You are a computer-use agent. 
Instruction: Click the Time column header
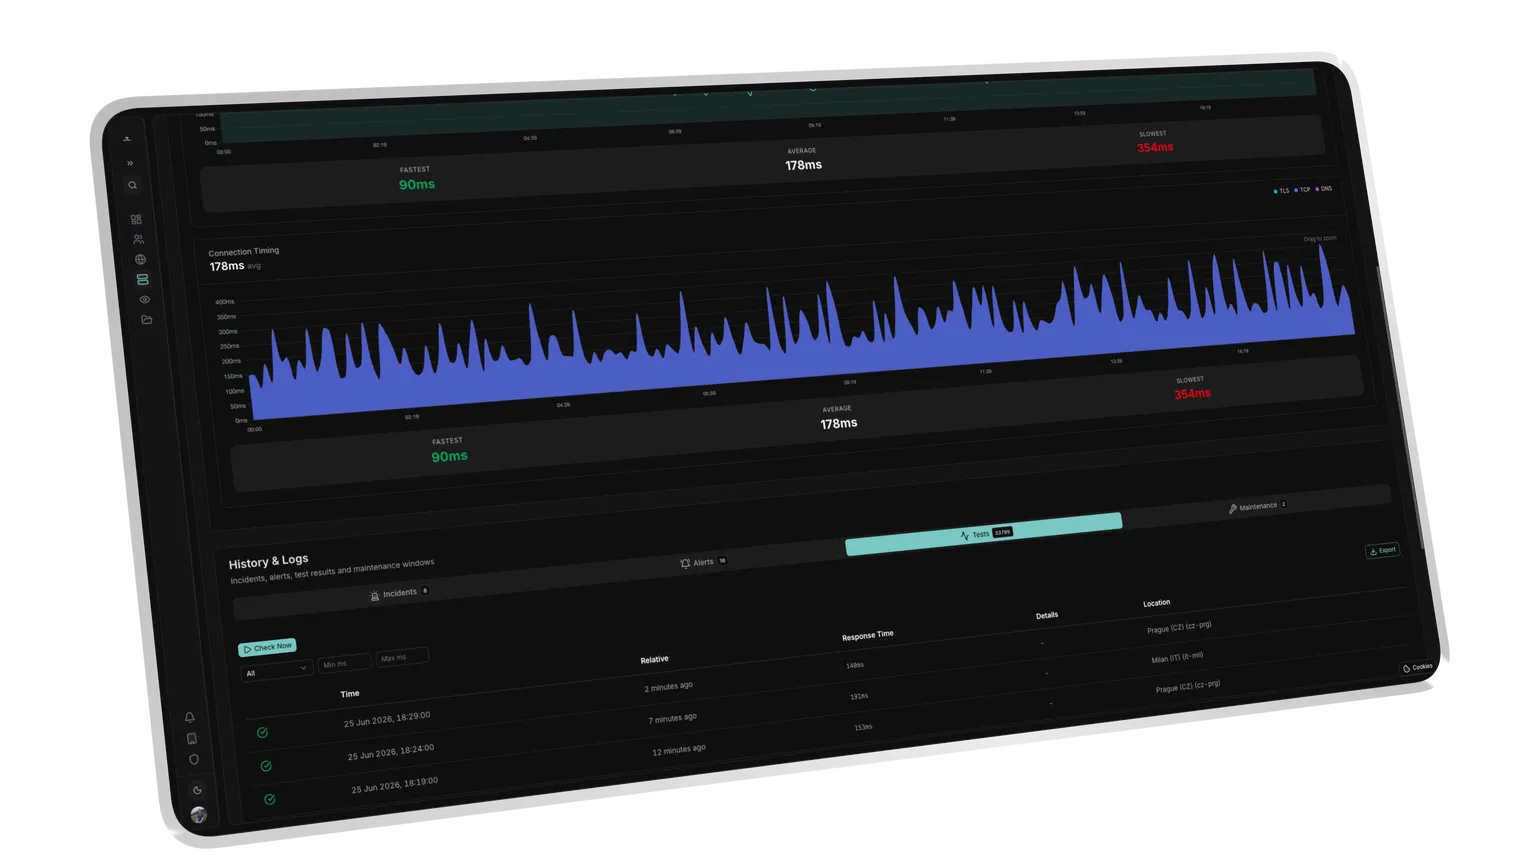tap(350, 694)
